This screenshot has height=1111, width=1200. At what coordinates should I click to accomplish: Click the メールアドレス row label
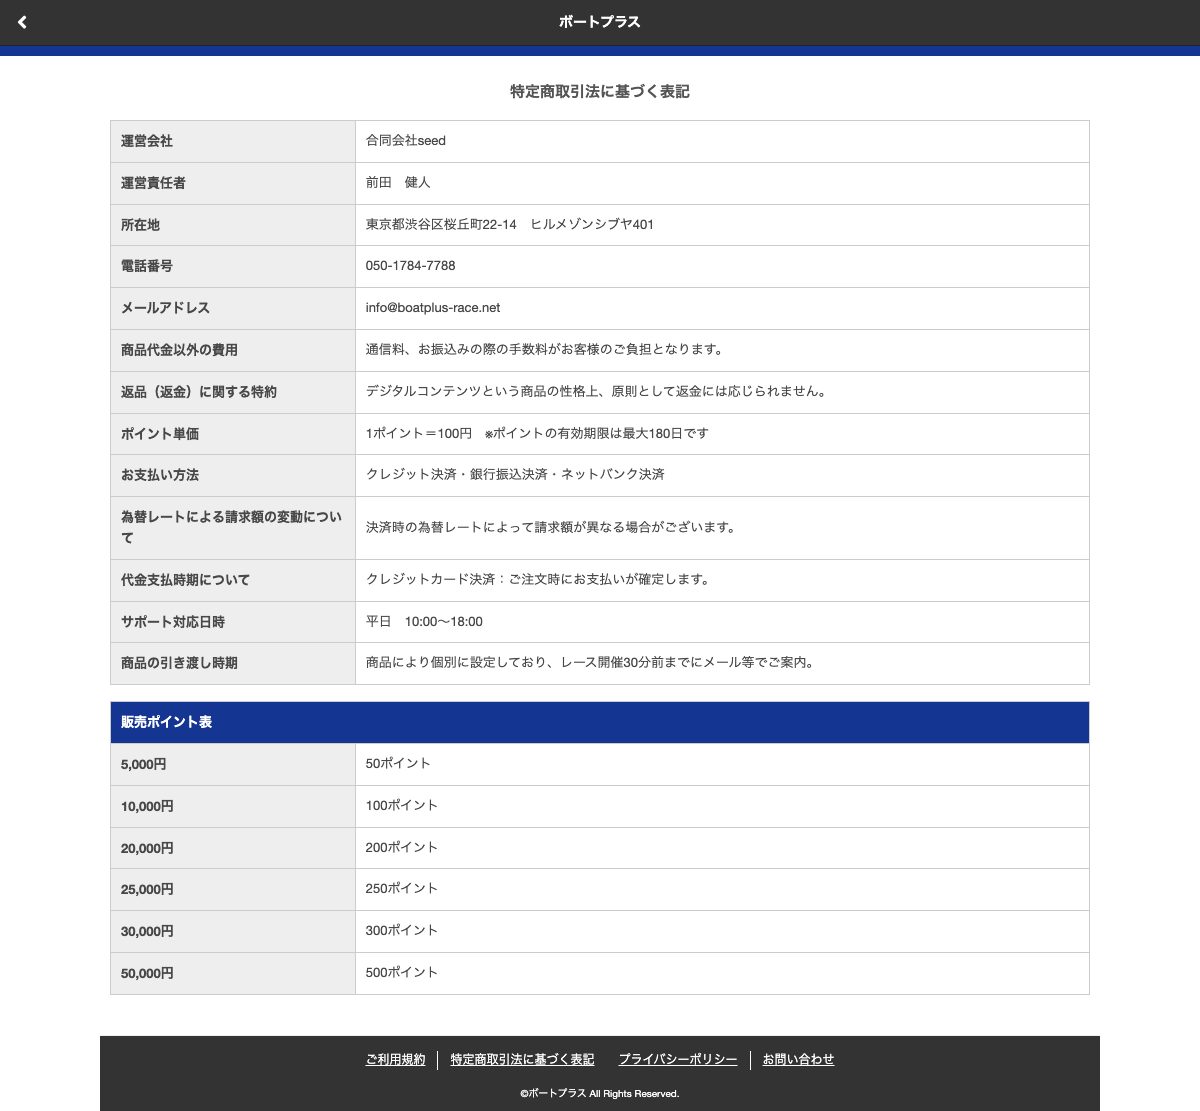(x=166, y=308)
